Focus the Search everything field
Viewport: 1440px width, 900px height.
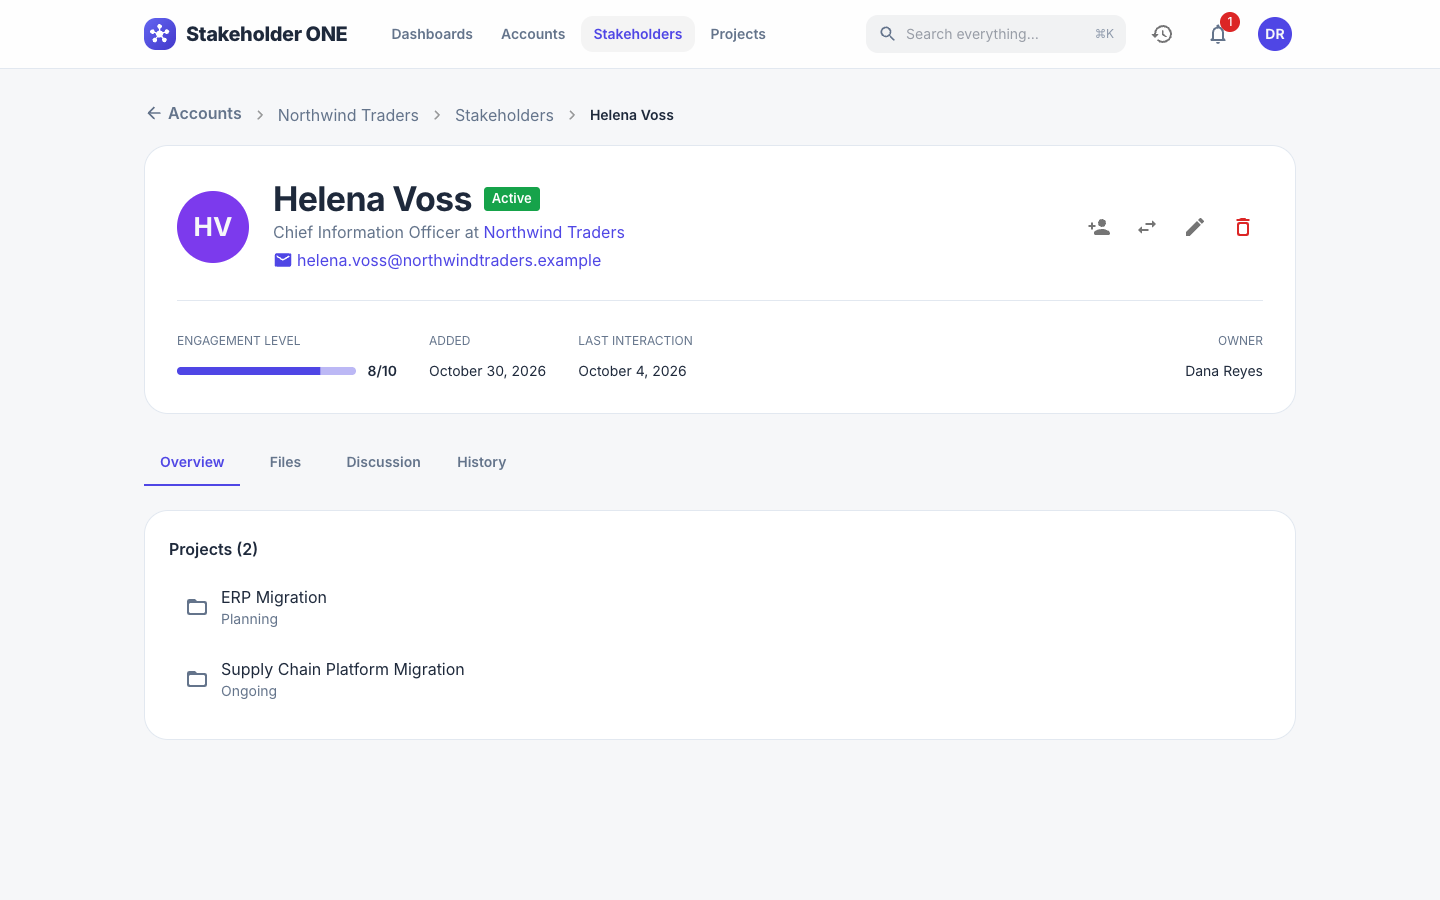[996, 34]
